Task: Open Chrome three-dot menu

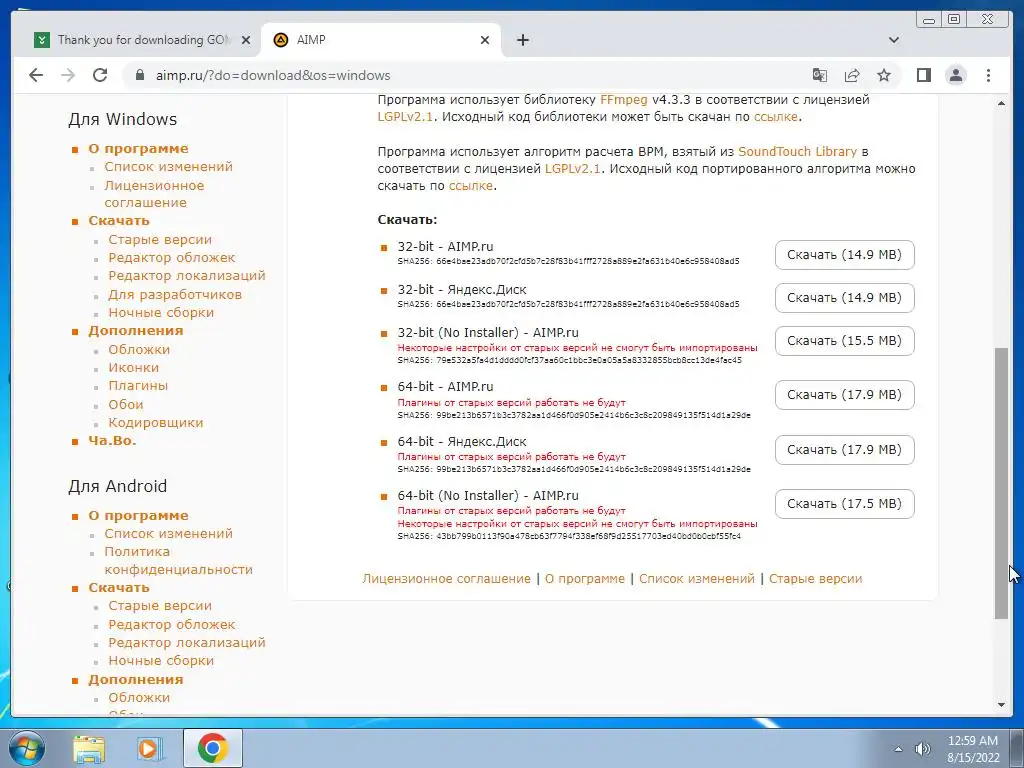Action: tap(988, 75)
